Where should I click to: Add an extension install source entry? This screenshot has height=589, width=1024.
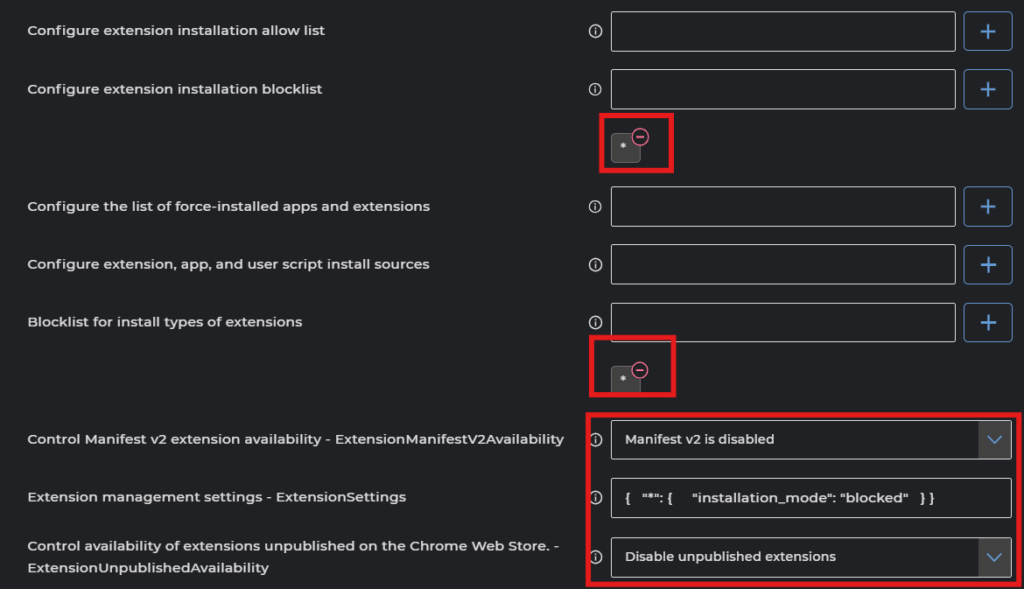(x=987, y=265)
